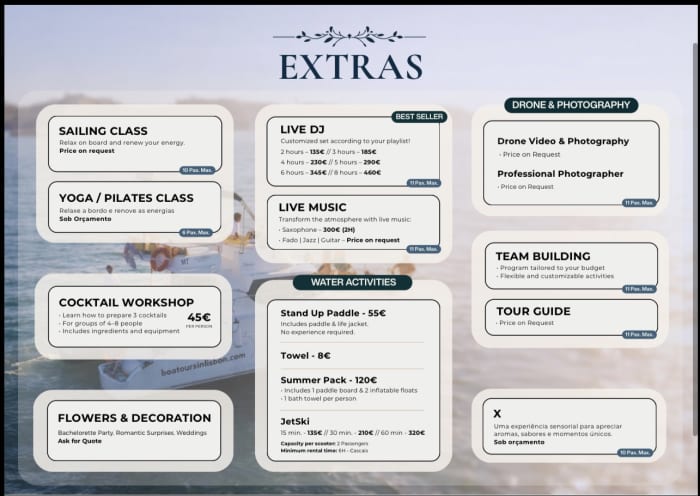Click 'Includes ingredients and equipment'
This screenshot has height=496, width=700.
(119, 331)
